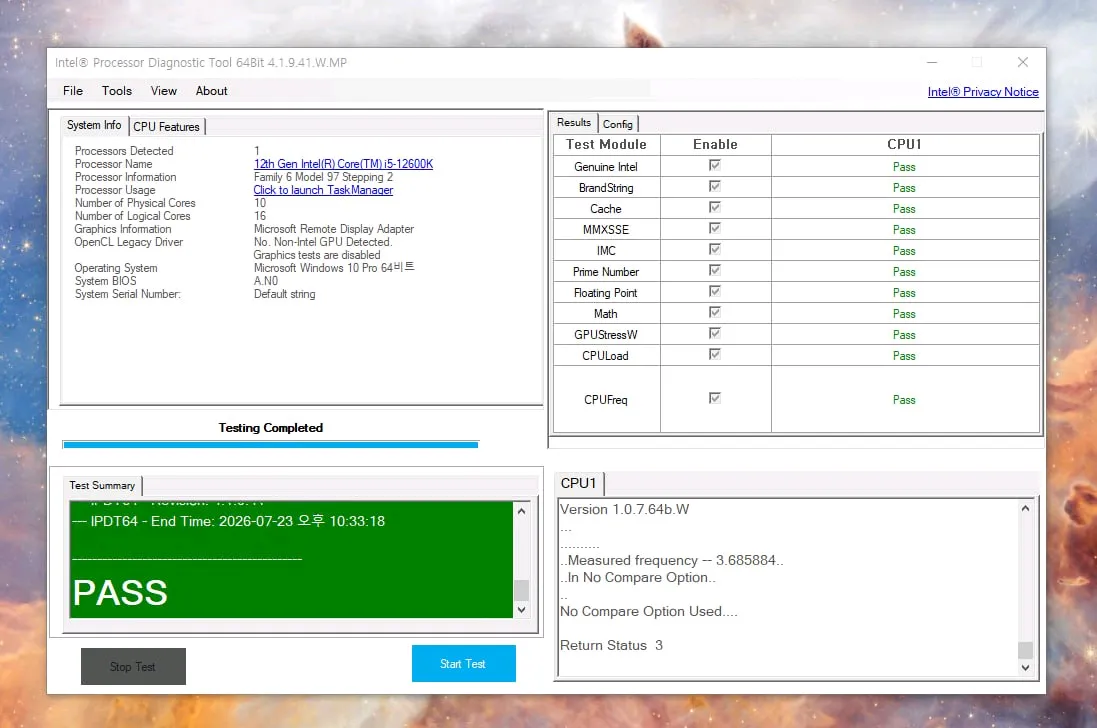
Task: Open the View menu
Action: click(x=164, y=91)
